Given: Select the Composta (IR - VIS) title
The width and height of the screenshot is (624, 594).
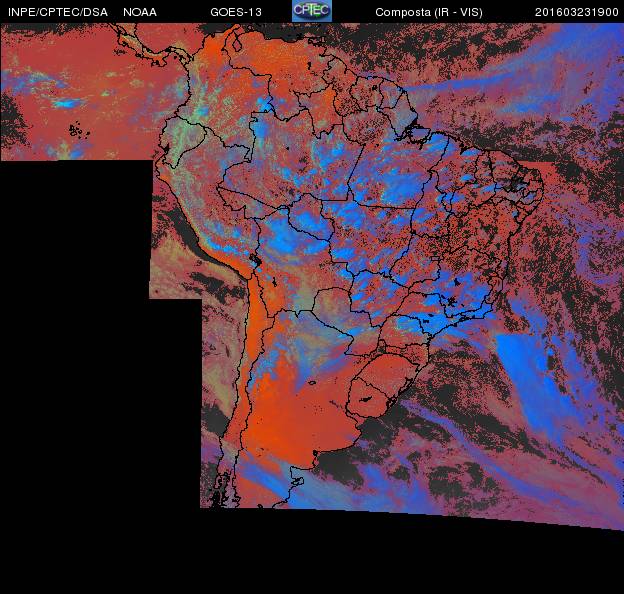Looking at the screenshot, I should tap(429, 12).
